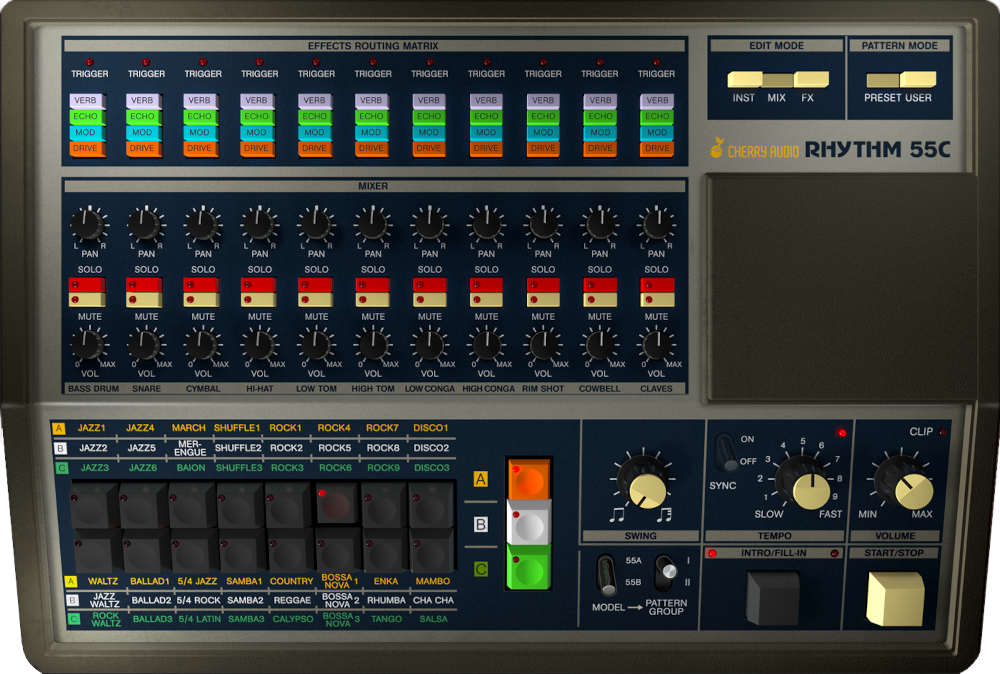
Task: Activate DRIVE effect on the Cymbal channel
Action: (199, 148)
